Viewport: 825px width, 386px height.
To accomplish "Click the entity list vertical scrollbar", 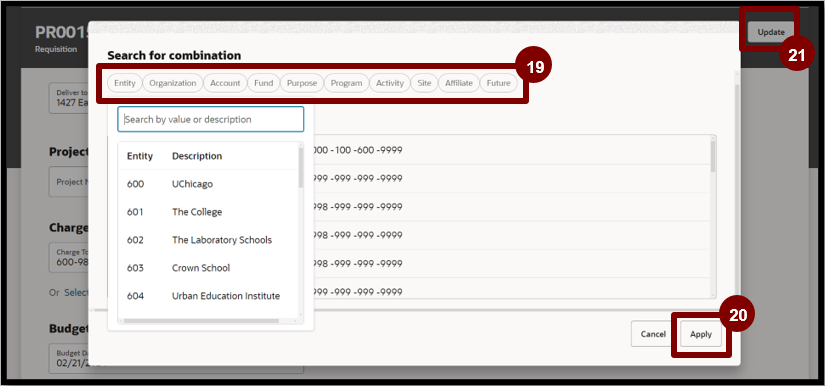I will (301, 167).
